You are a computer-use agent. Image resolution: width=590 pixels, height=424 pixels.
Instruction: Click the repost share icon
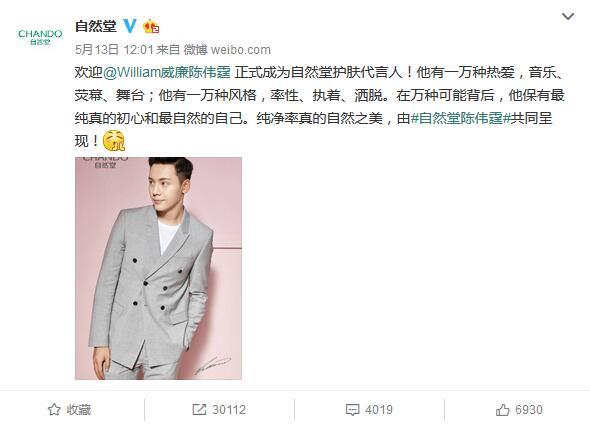coord(199,409)
